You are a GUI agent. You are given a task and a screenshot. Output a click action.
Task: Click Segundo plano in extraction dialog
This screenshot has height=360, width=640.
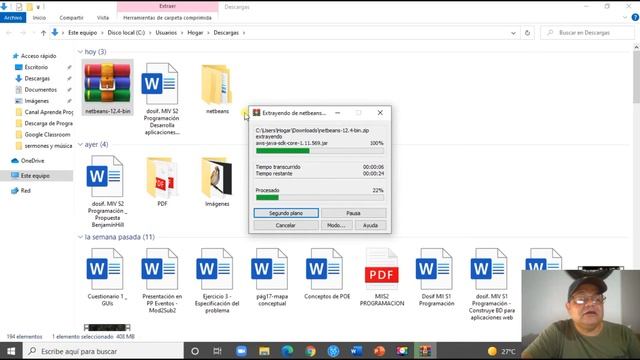tap(286, 213)
